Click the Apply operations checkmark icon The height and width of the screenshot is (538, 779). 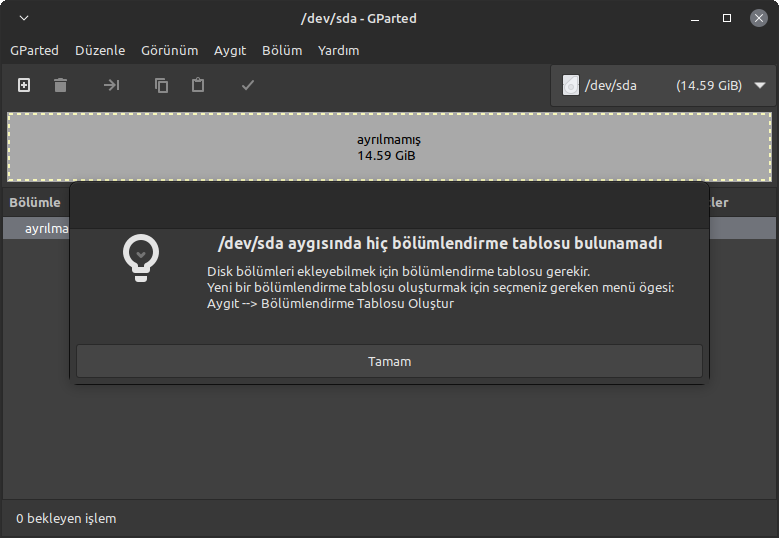click(248, 85)
